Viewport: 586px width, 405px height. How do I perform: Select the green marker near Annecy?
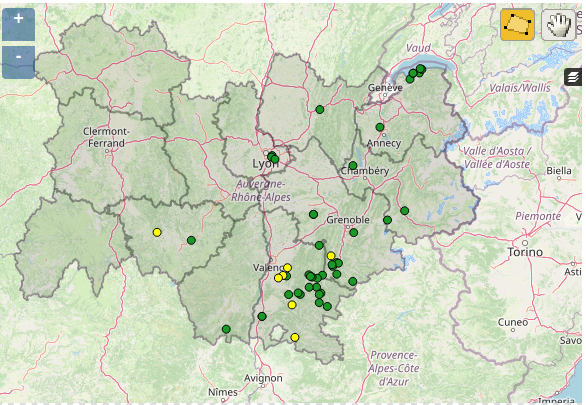click(380, 127)
